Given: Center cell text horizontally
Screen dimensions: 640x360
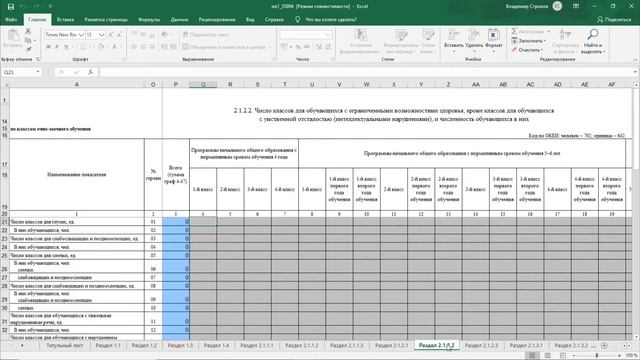Looking at the screenshot, I should (x=143, y=47).
